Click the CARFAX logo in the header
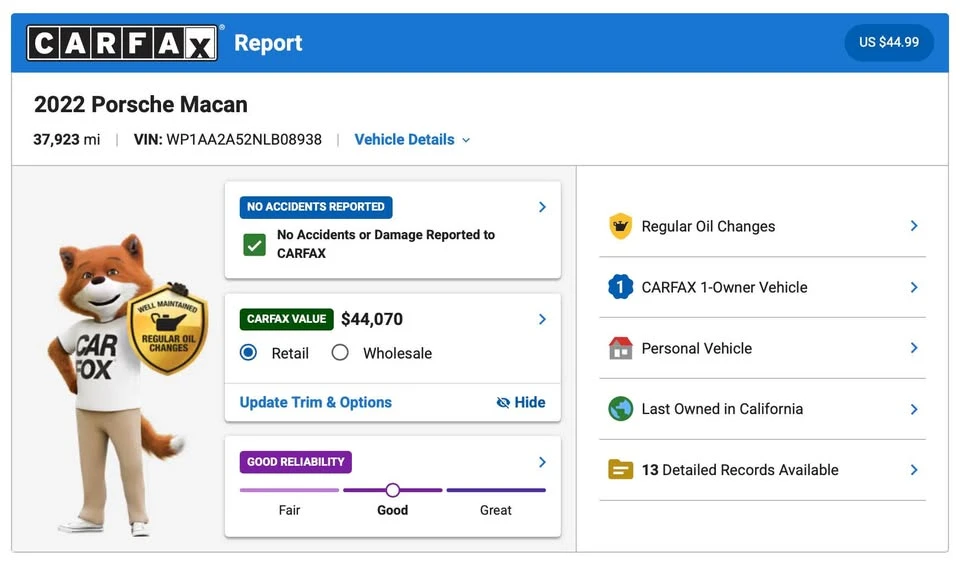Viewport: 960px width, 562px height. coord(122,43)
